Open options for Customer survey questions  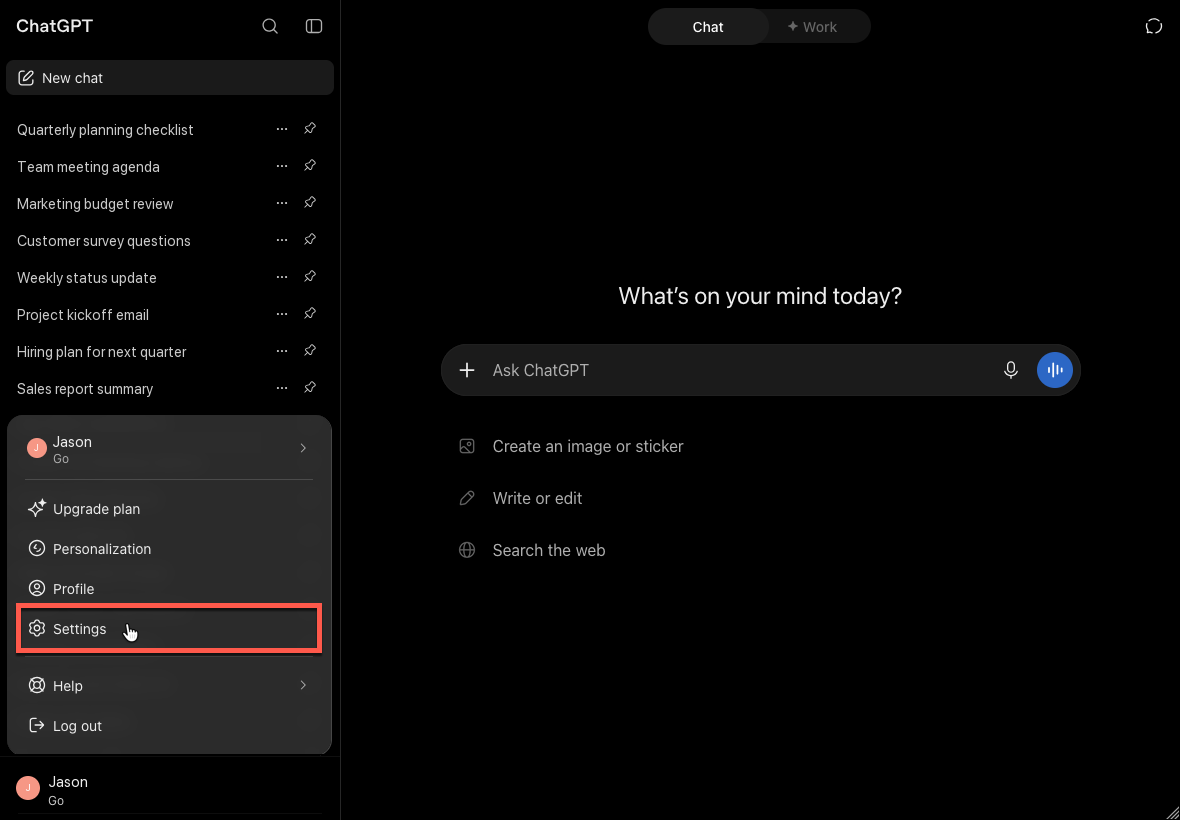281,240
